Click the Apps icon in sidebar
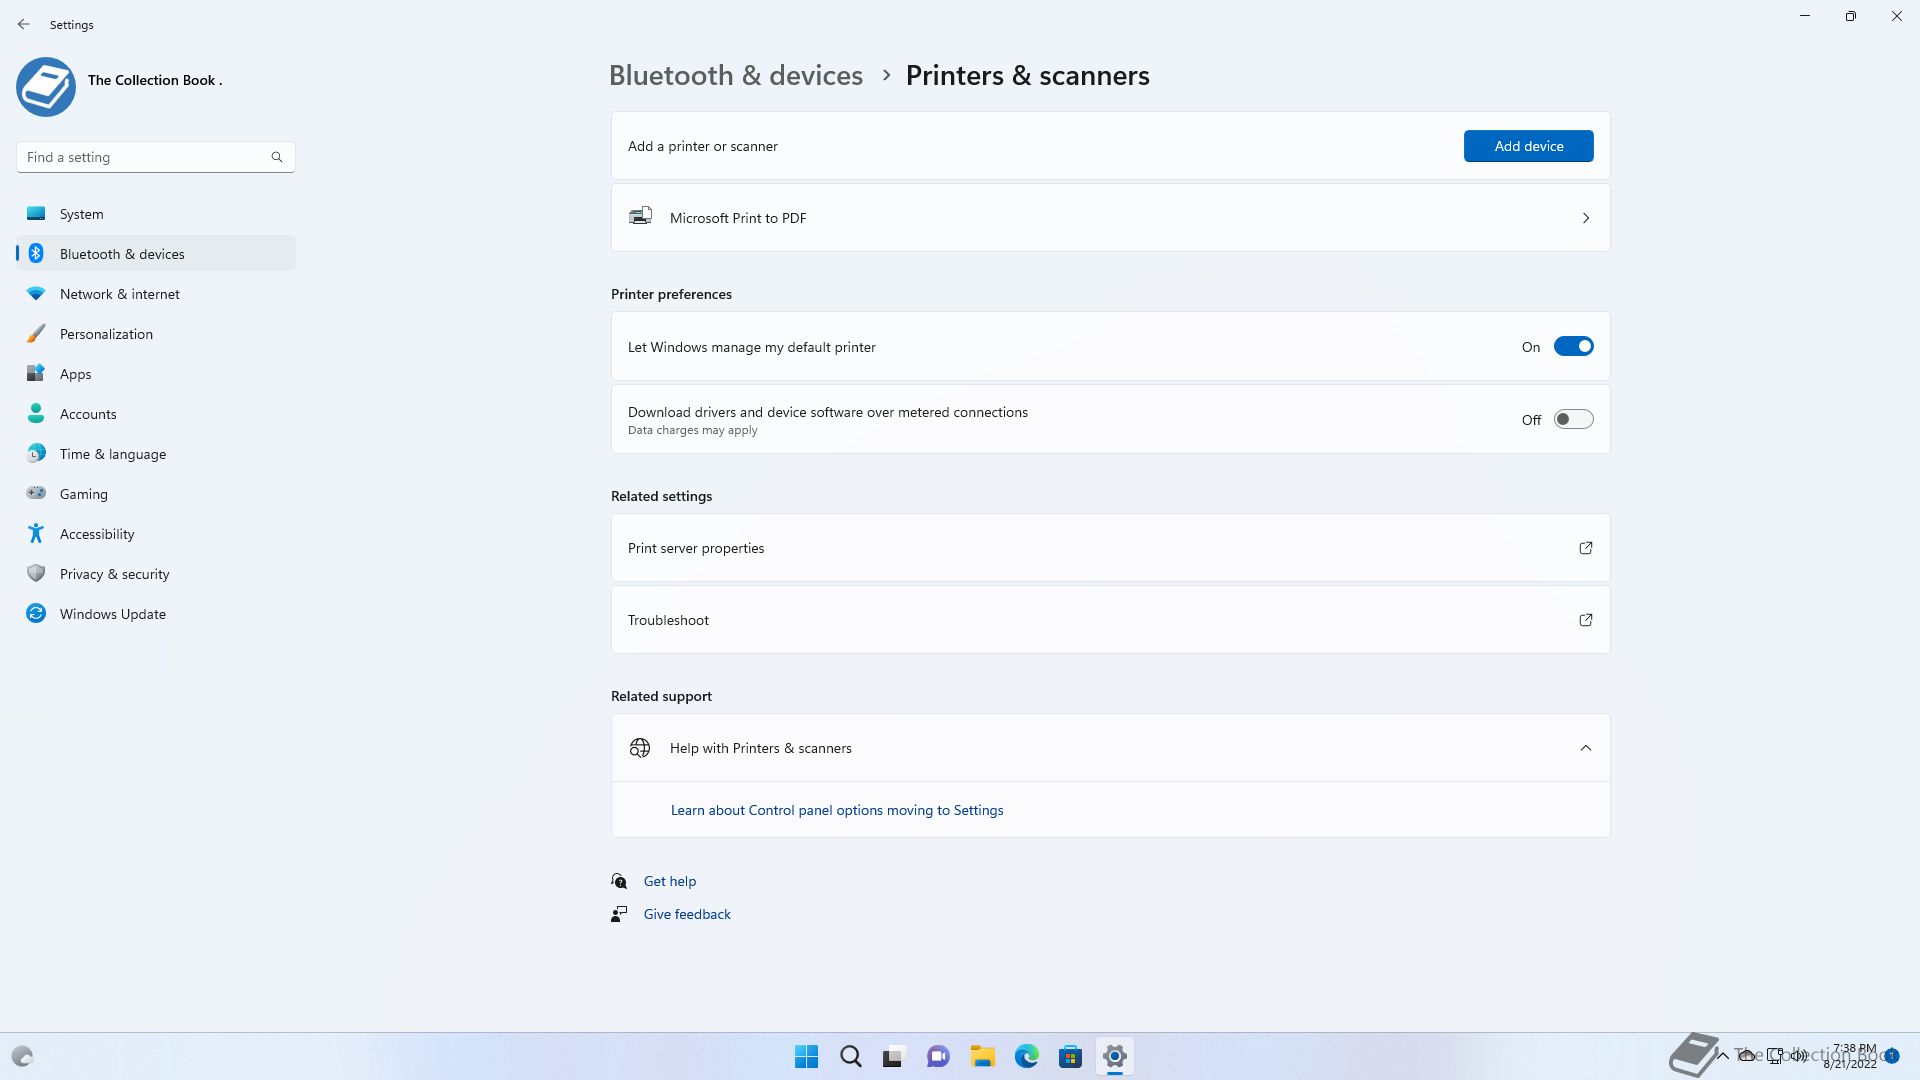 click(36, 373)
